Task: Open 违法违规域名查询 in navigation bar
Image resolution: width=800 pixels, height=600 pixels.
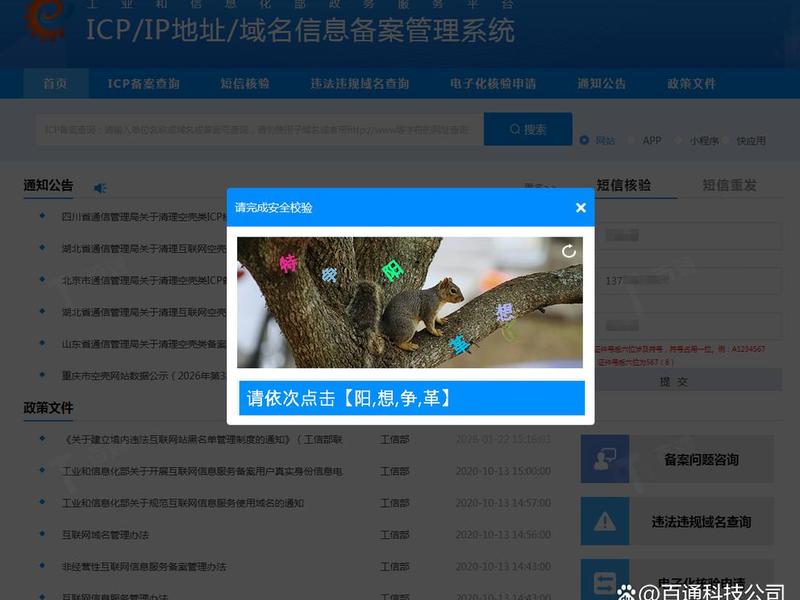Action: coord(360,84)
